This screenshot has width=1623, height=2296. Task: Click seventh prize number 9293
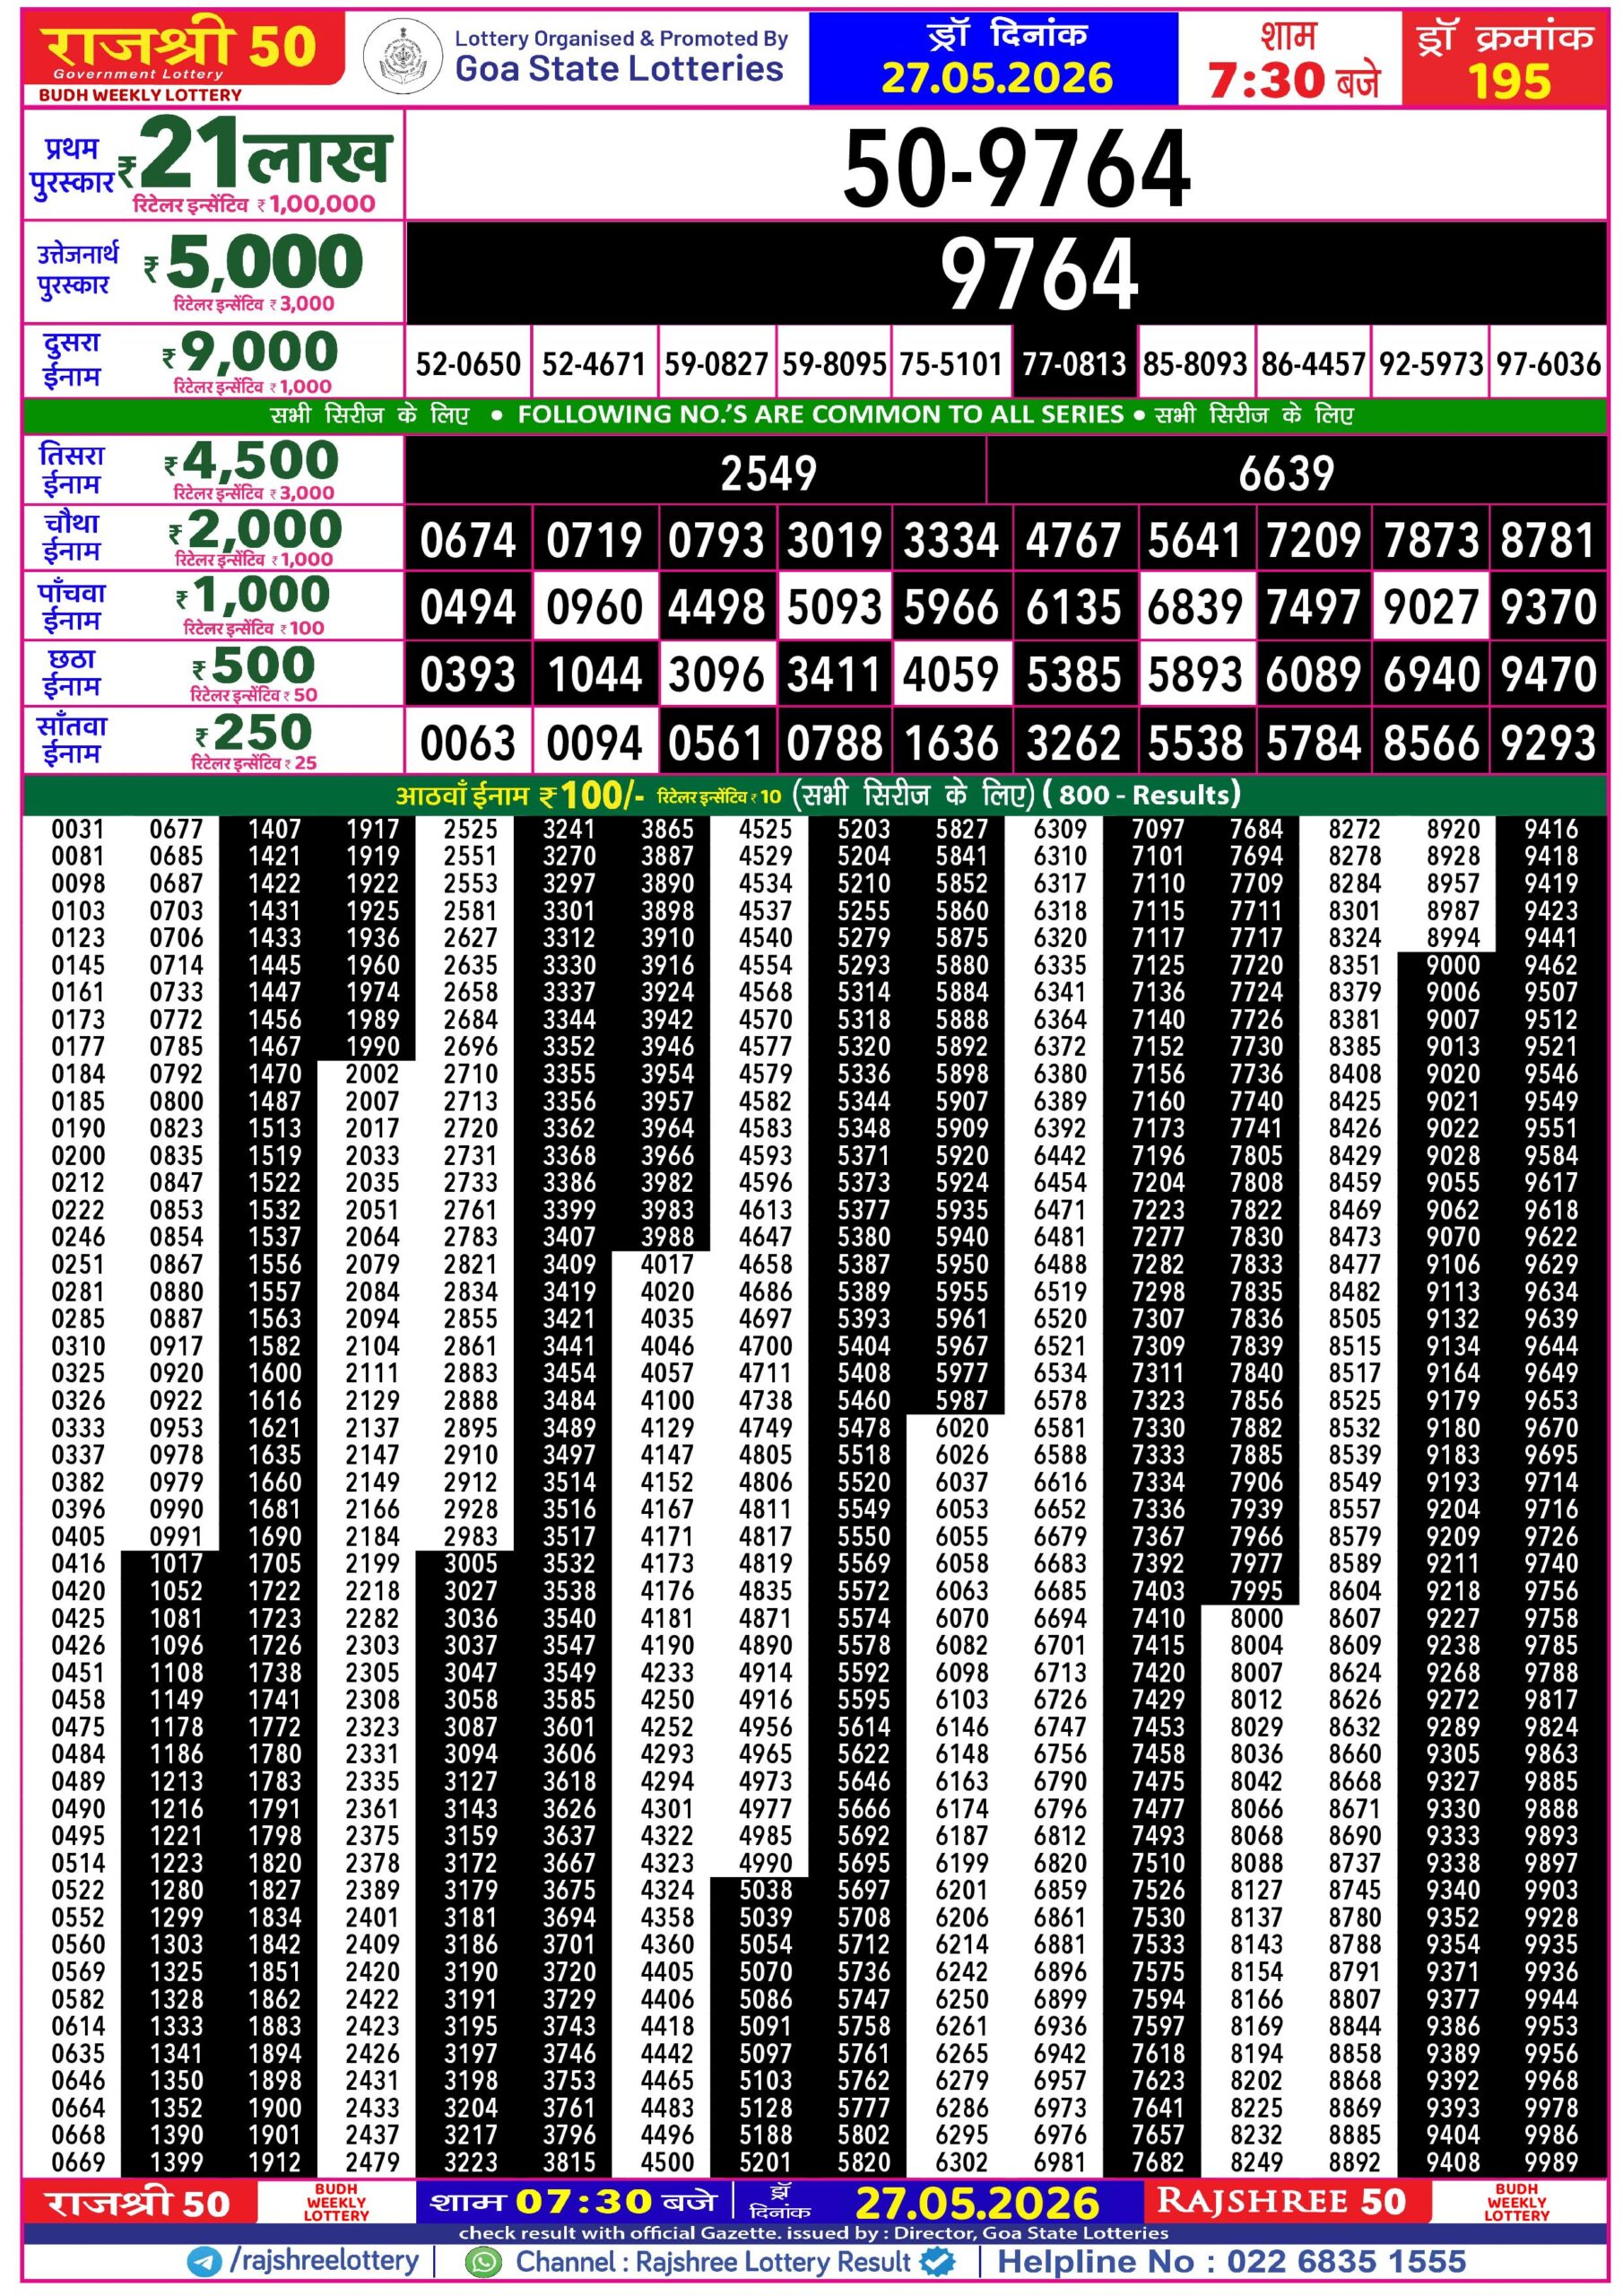point(1548,743)
